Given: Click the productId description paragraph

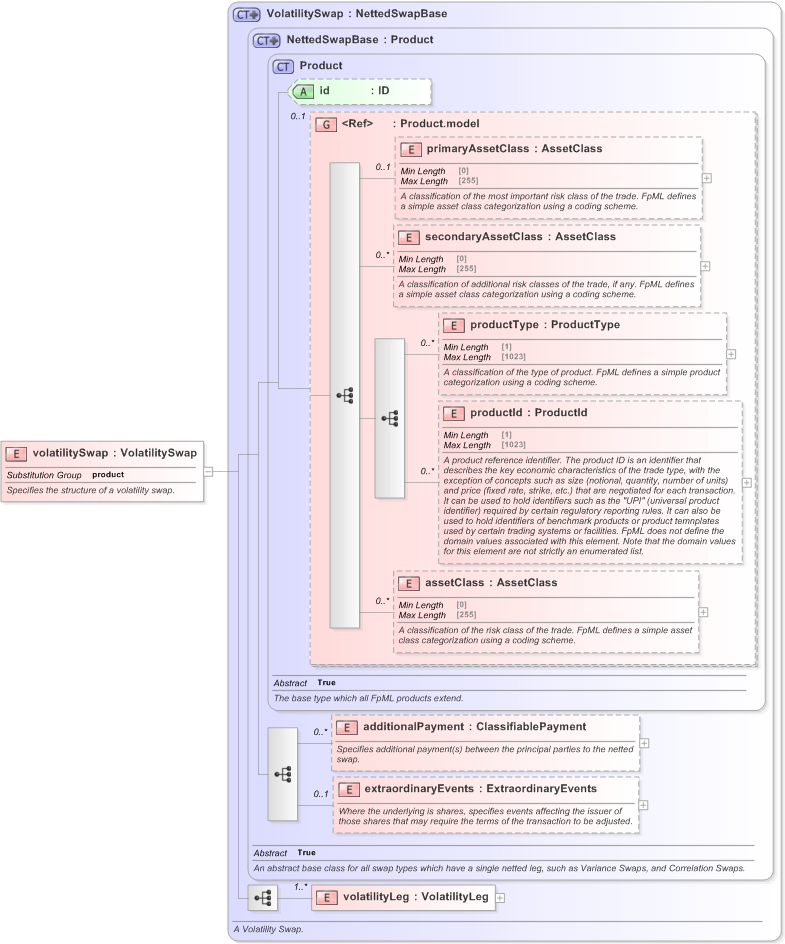Looking at the screenshot, I should click(x=589, y=506).
